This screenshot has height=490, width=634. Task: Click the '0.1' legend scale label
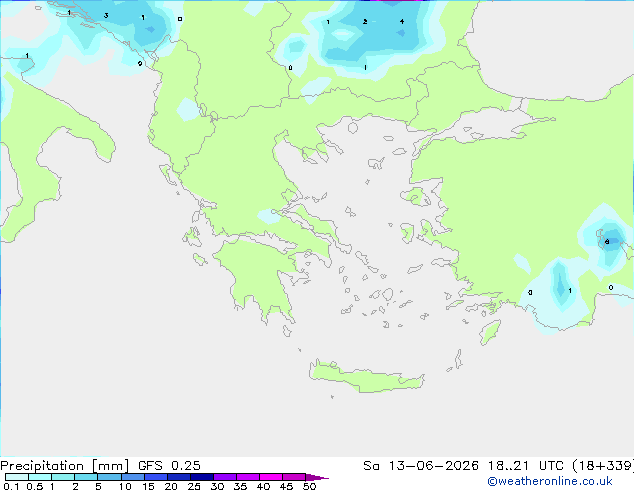pyautogui.click(x=11, y=486)
